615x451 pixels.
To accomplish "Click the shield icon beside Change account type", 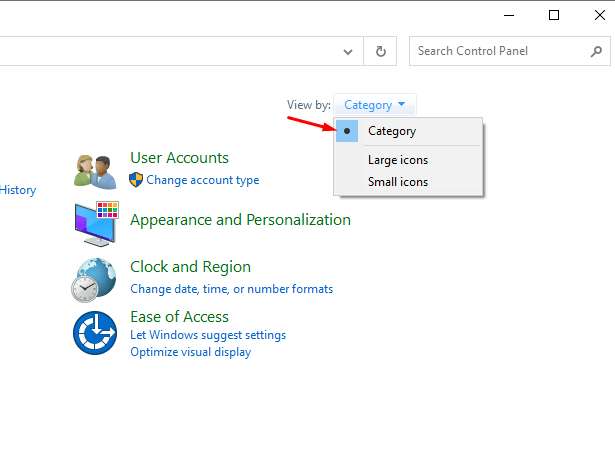I will pos(136,180).
